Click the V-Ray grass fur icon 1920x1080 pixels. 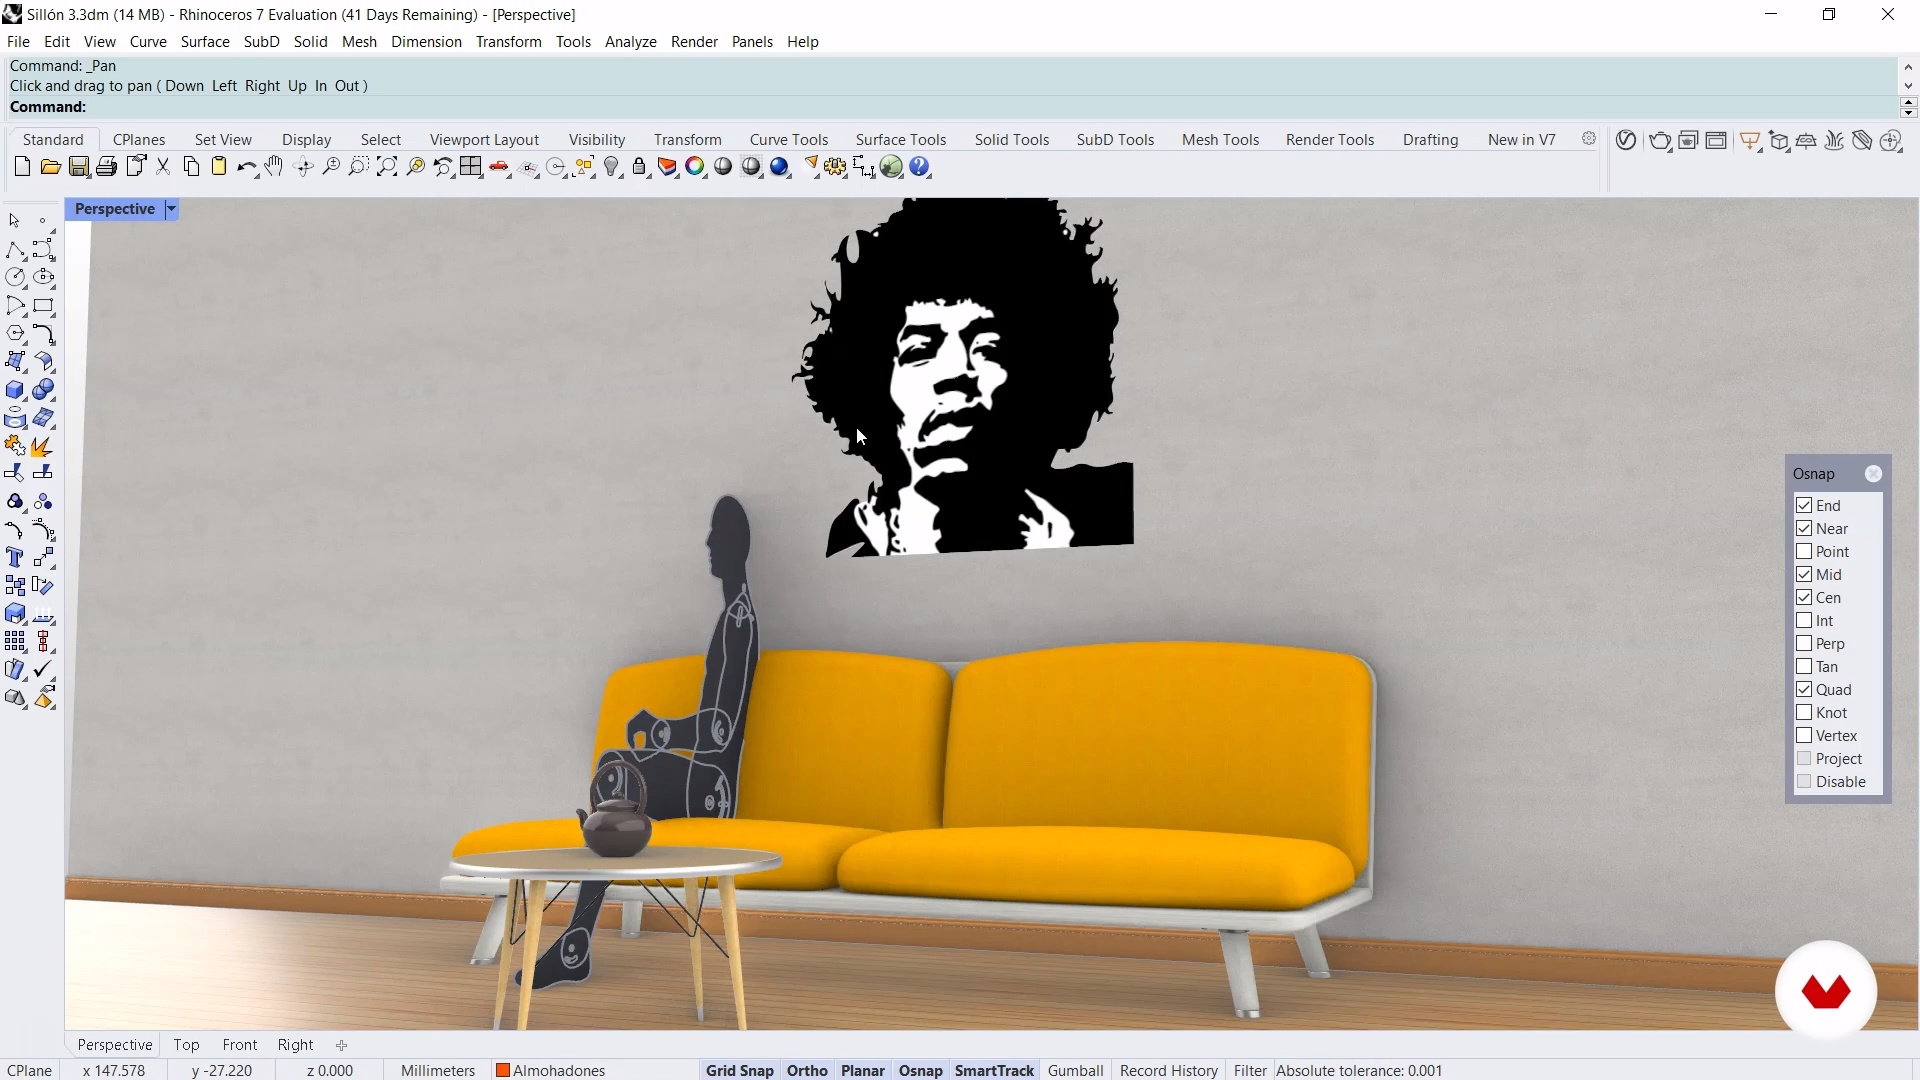[1834, 141]
